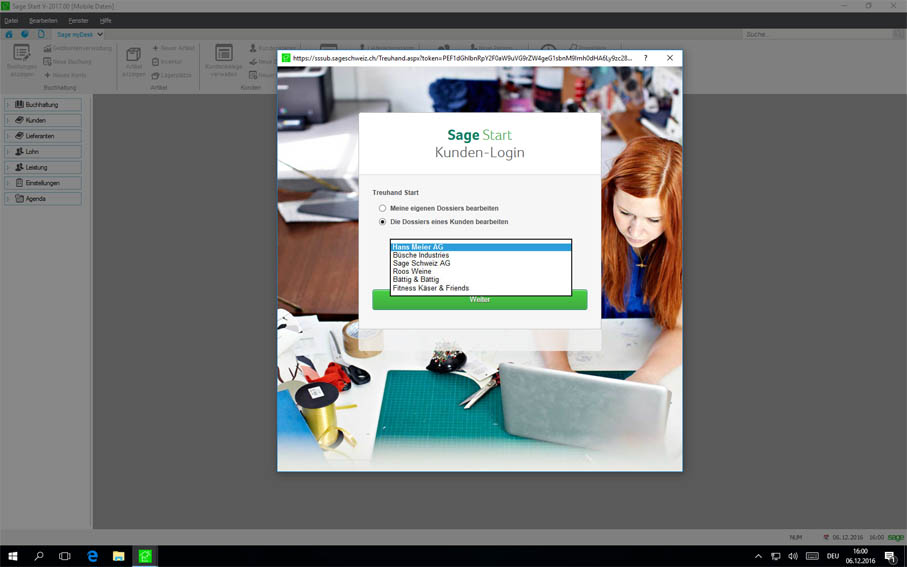
Task: Show hidden tray icons chevron
Action: tap(758, 556)
